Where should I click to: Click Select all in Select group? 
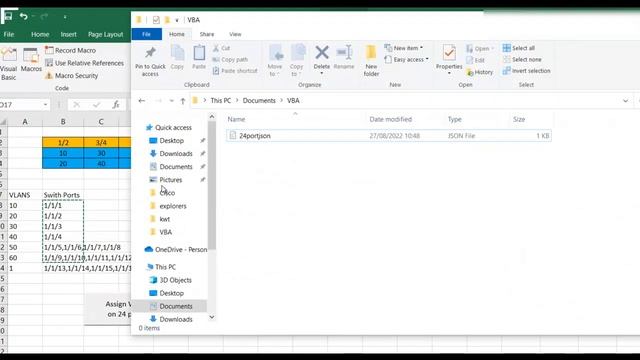(x=518, y=48)
